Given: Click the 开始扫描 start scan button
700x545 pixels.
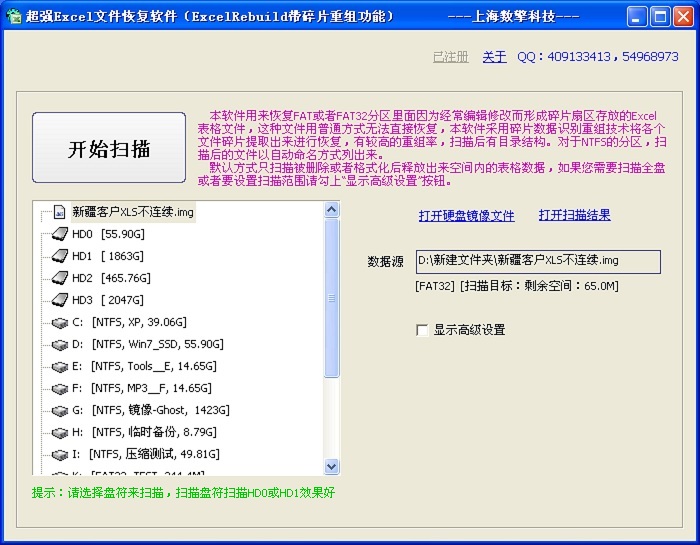Looking at the screenshot, I should point(109,147).
